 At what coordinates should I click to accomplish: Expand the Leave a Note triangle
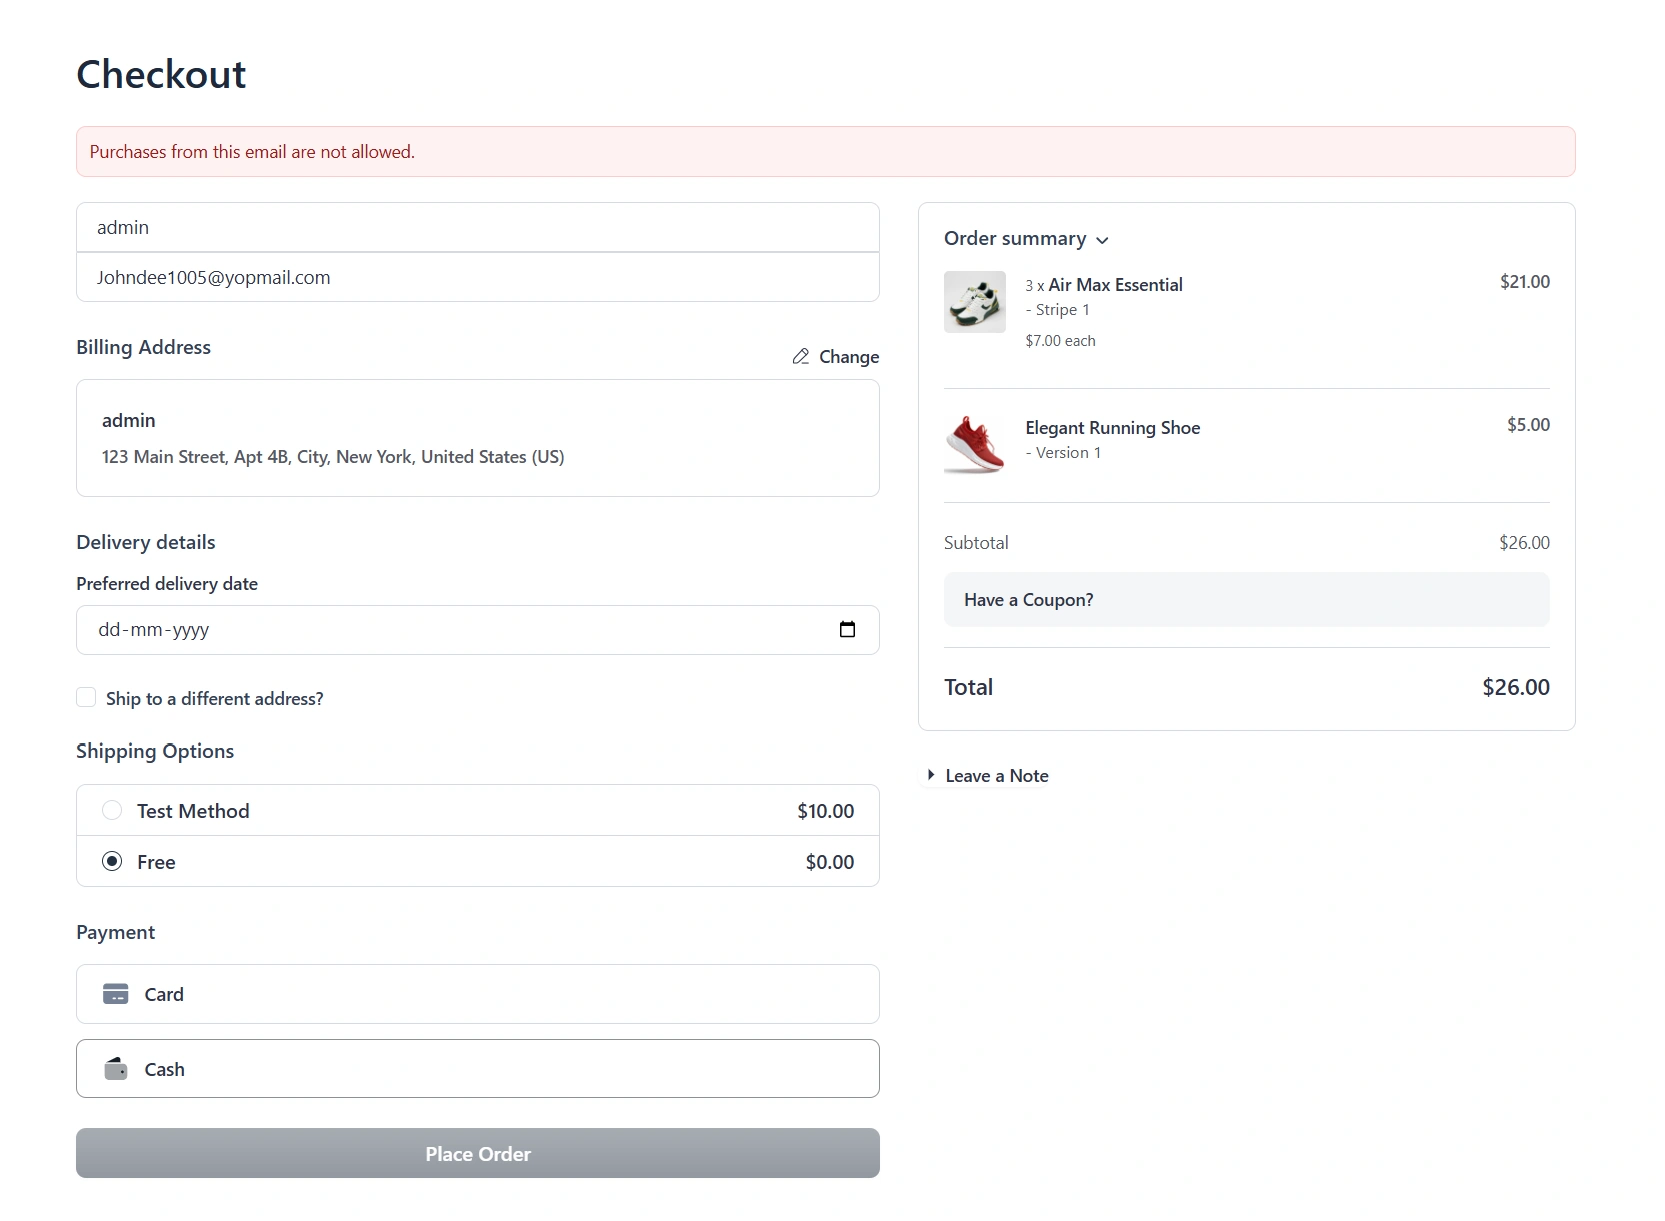pyautogui.click(x=931, y=775)
